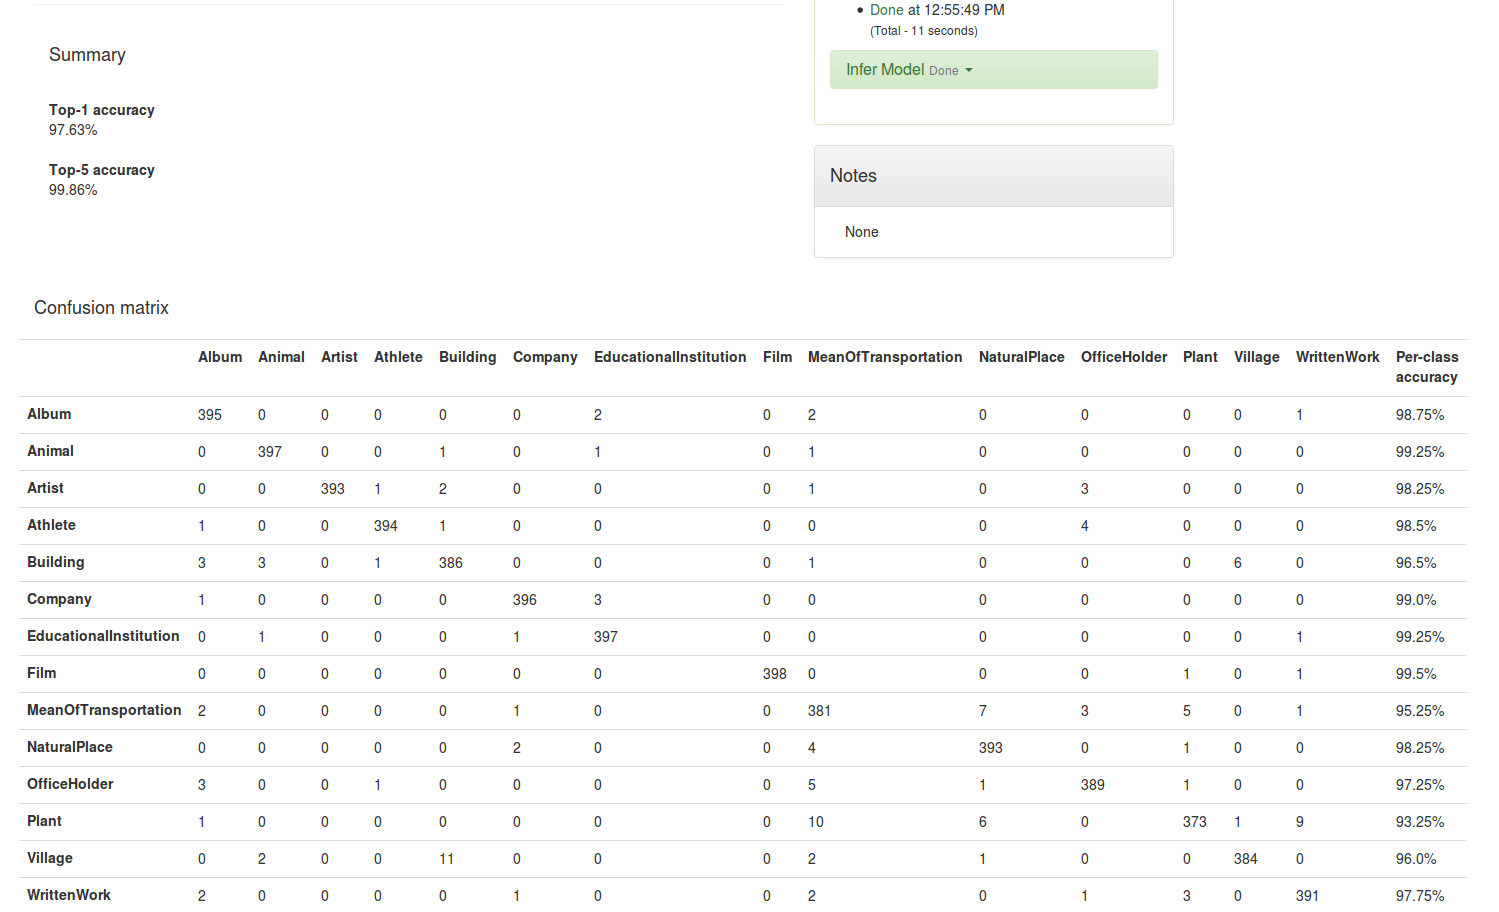Image resolution: width=1499 pixels, height=912 pixels.
Task: Click the 99.86% accuracy value
Action: [73, 190]
